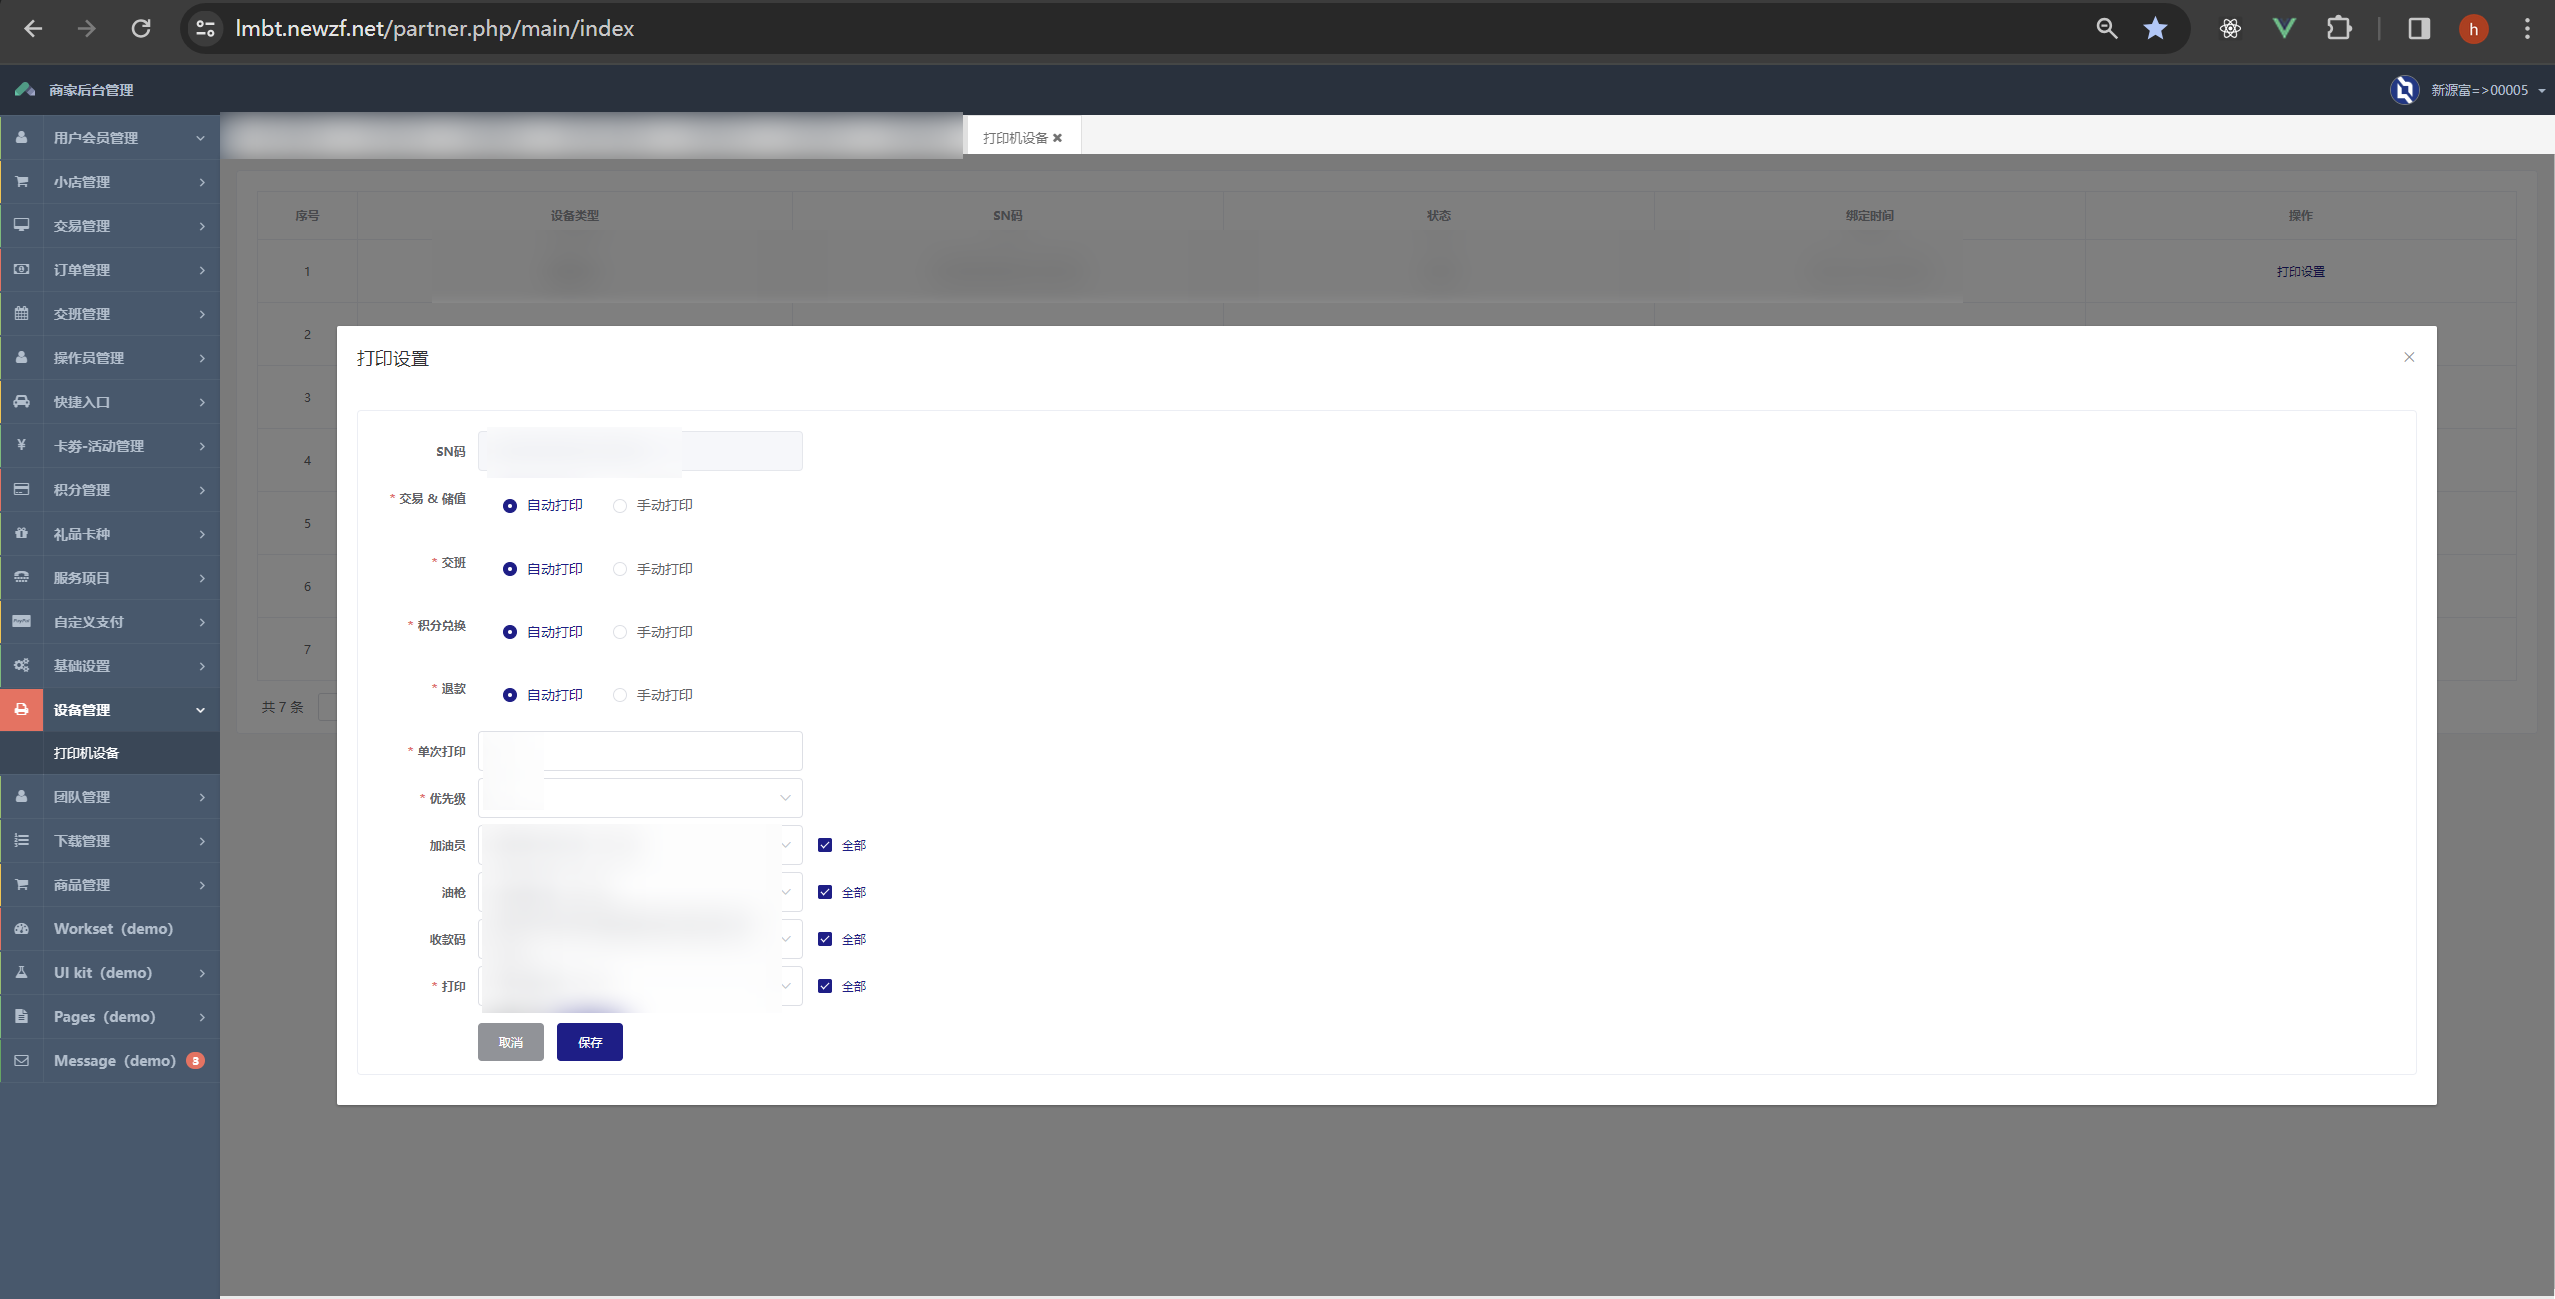Close the 打印设置 dialog with X

click(x=2409, y=357)
